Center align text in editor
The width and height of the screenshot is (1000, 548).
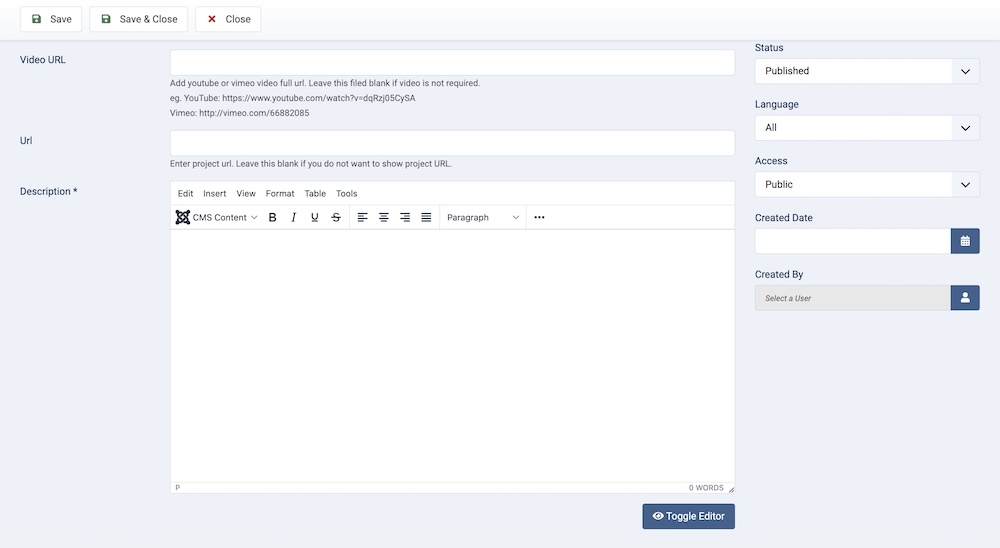coord(384,217)
